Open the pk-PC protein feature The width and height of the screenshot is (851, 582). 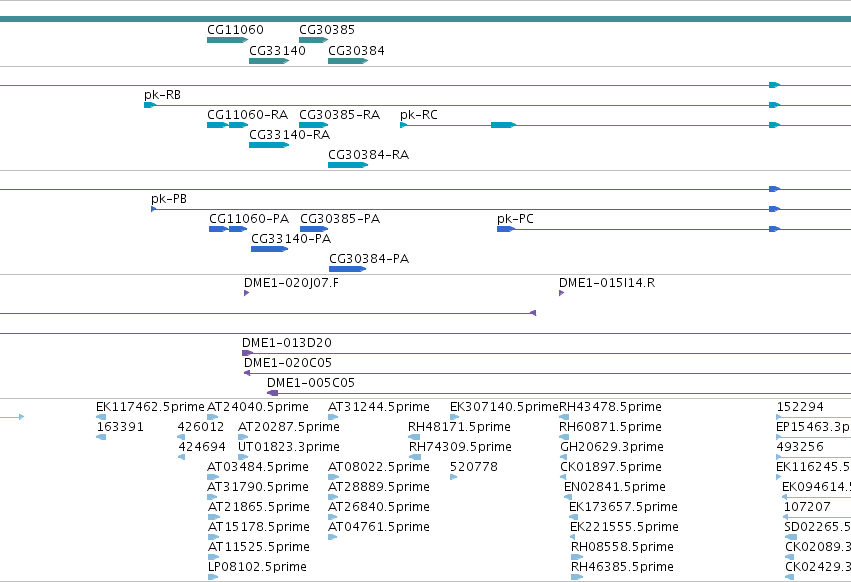pyautogui.click(x=674, y=229)
